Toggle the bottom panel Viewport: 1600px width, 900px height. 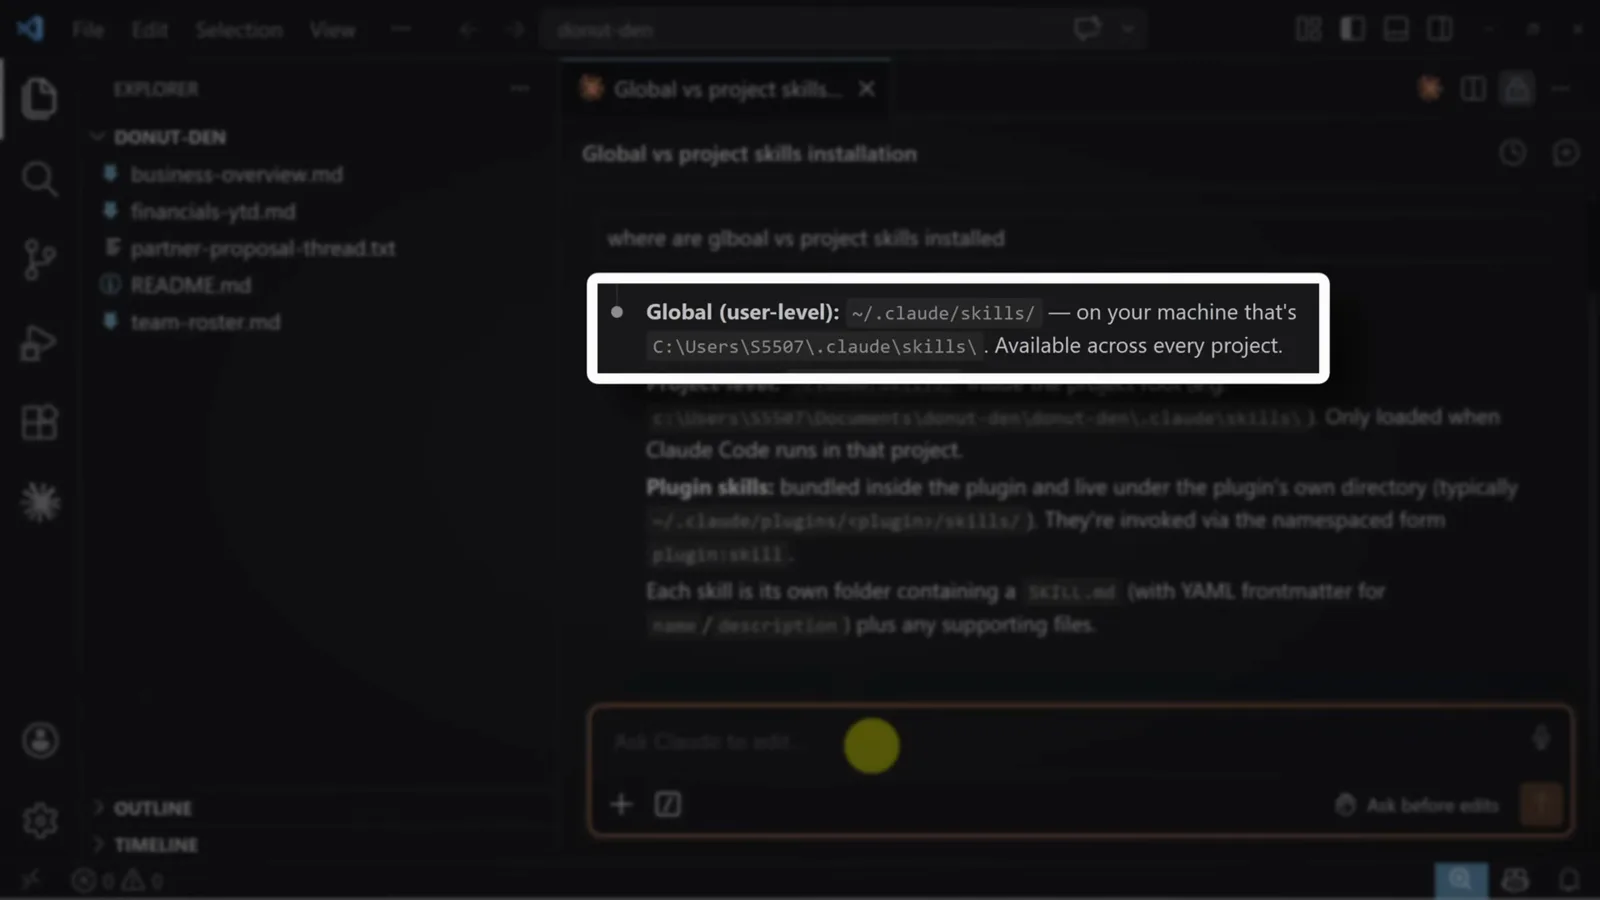click(1396, 29)
